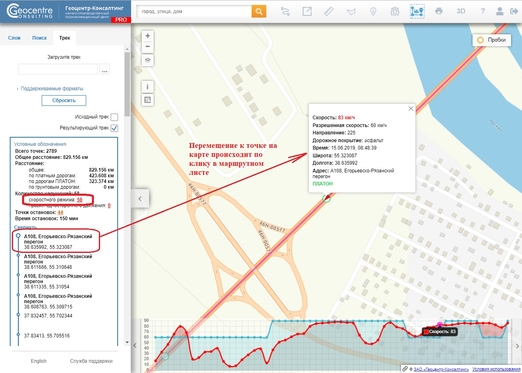Click Условные обозначения heading
The image size is (522, 373).
pyautogui.click(x=40, y=144)
